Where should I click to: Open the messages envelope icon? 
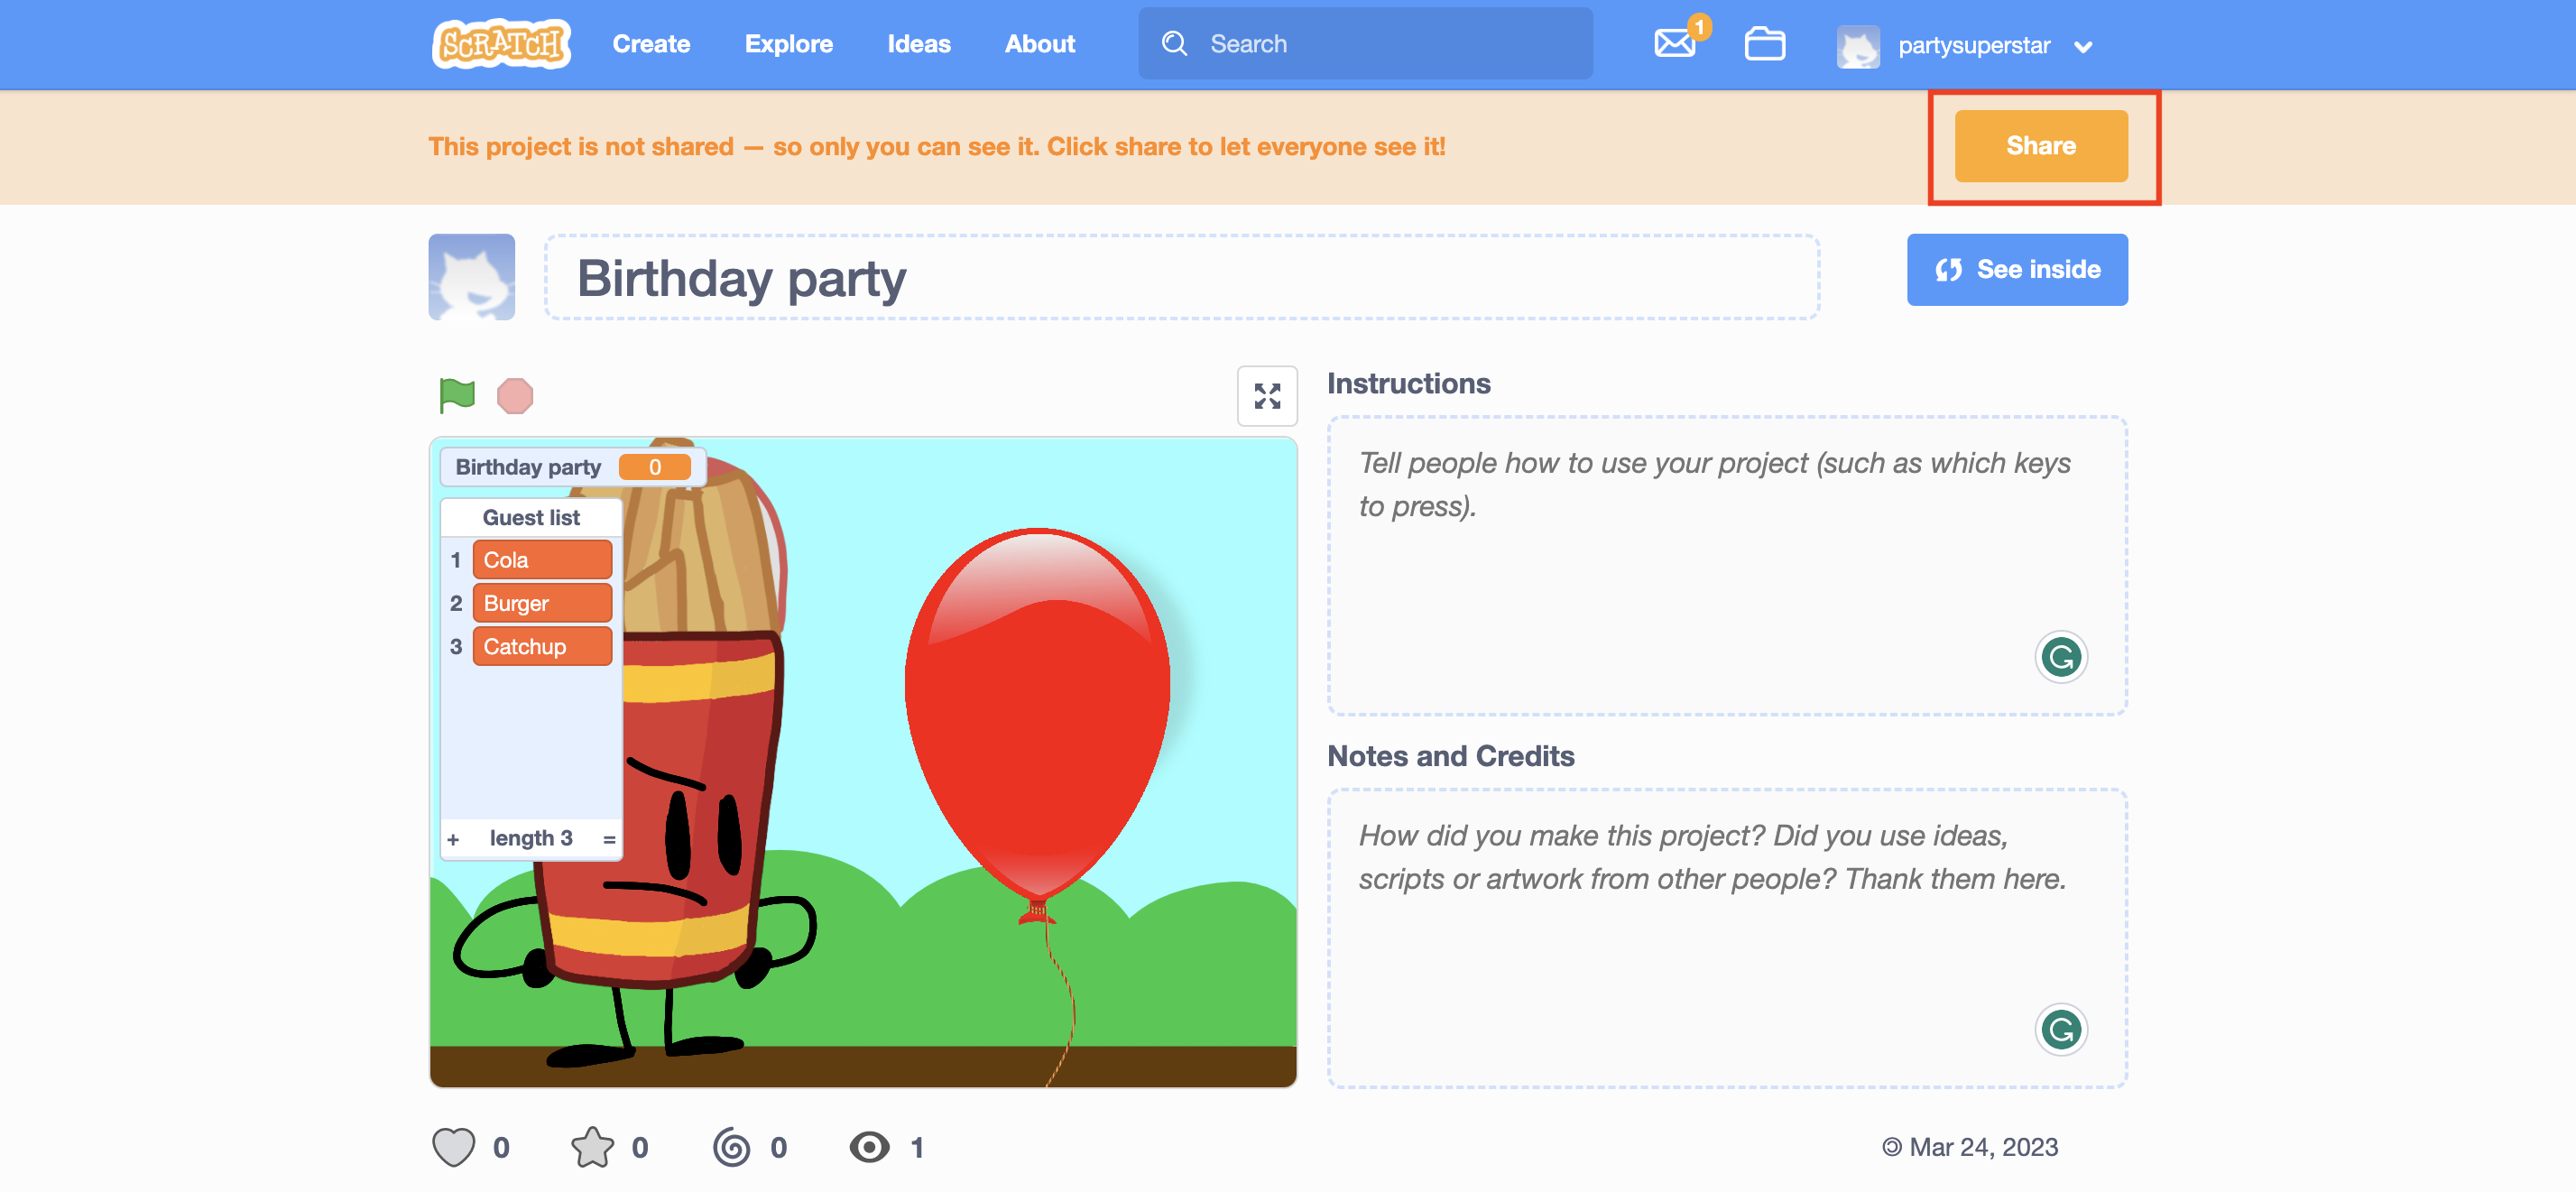1674,44
